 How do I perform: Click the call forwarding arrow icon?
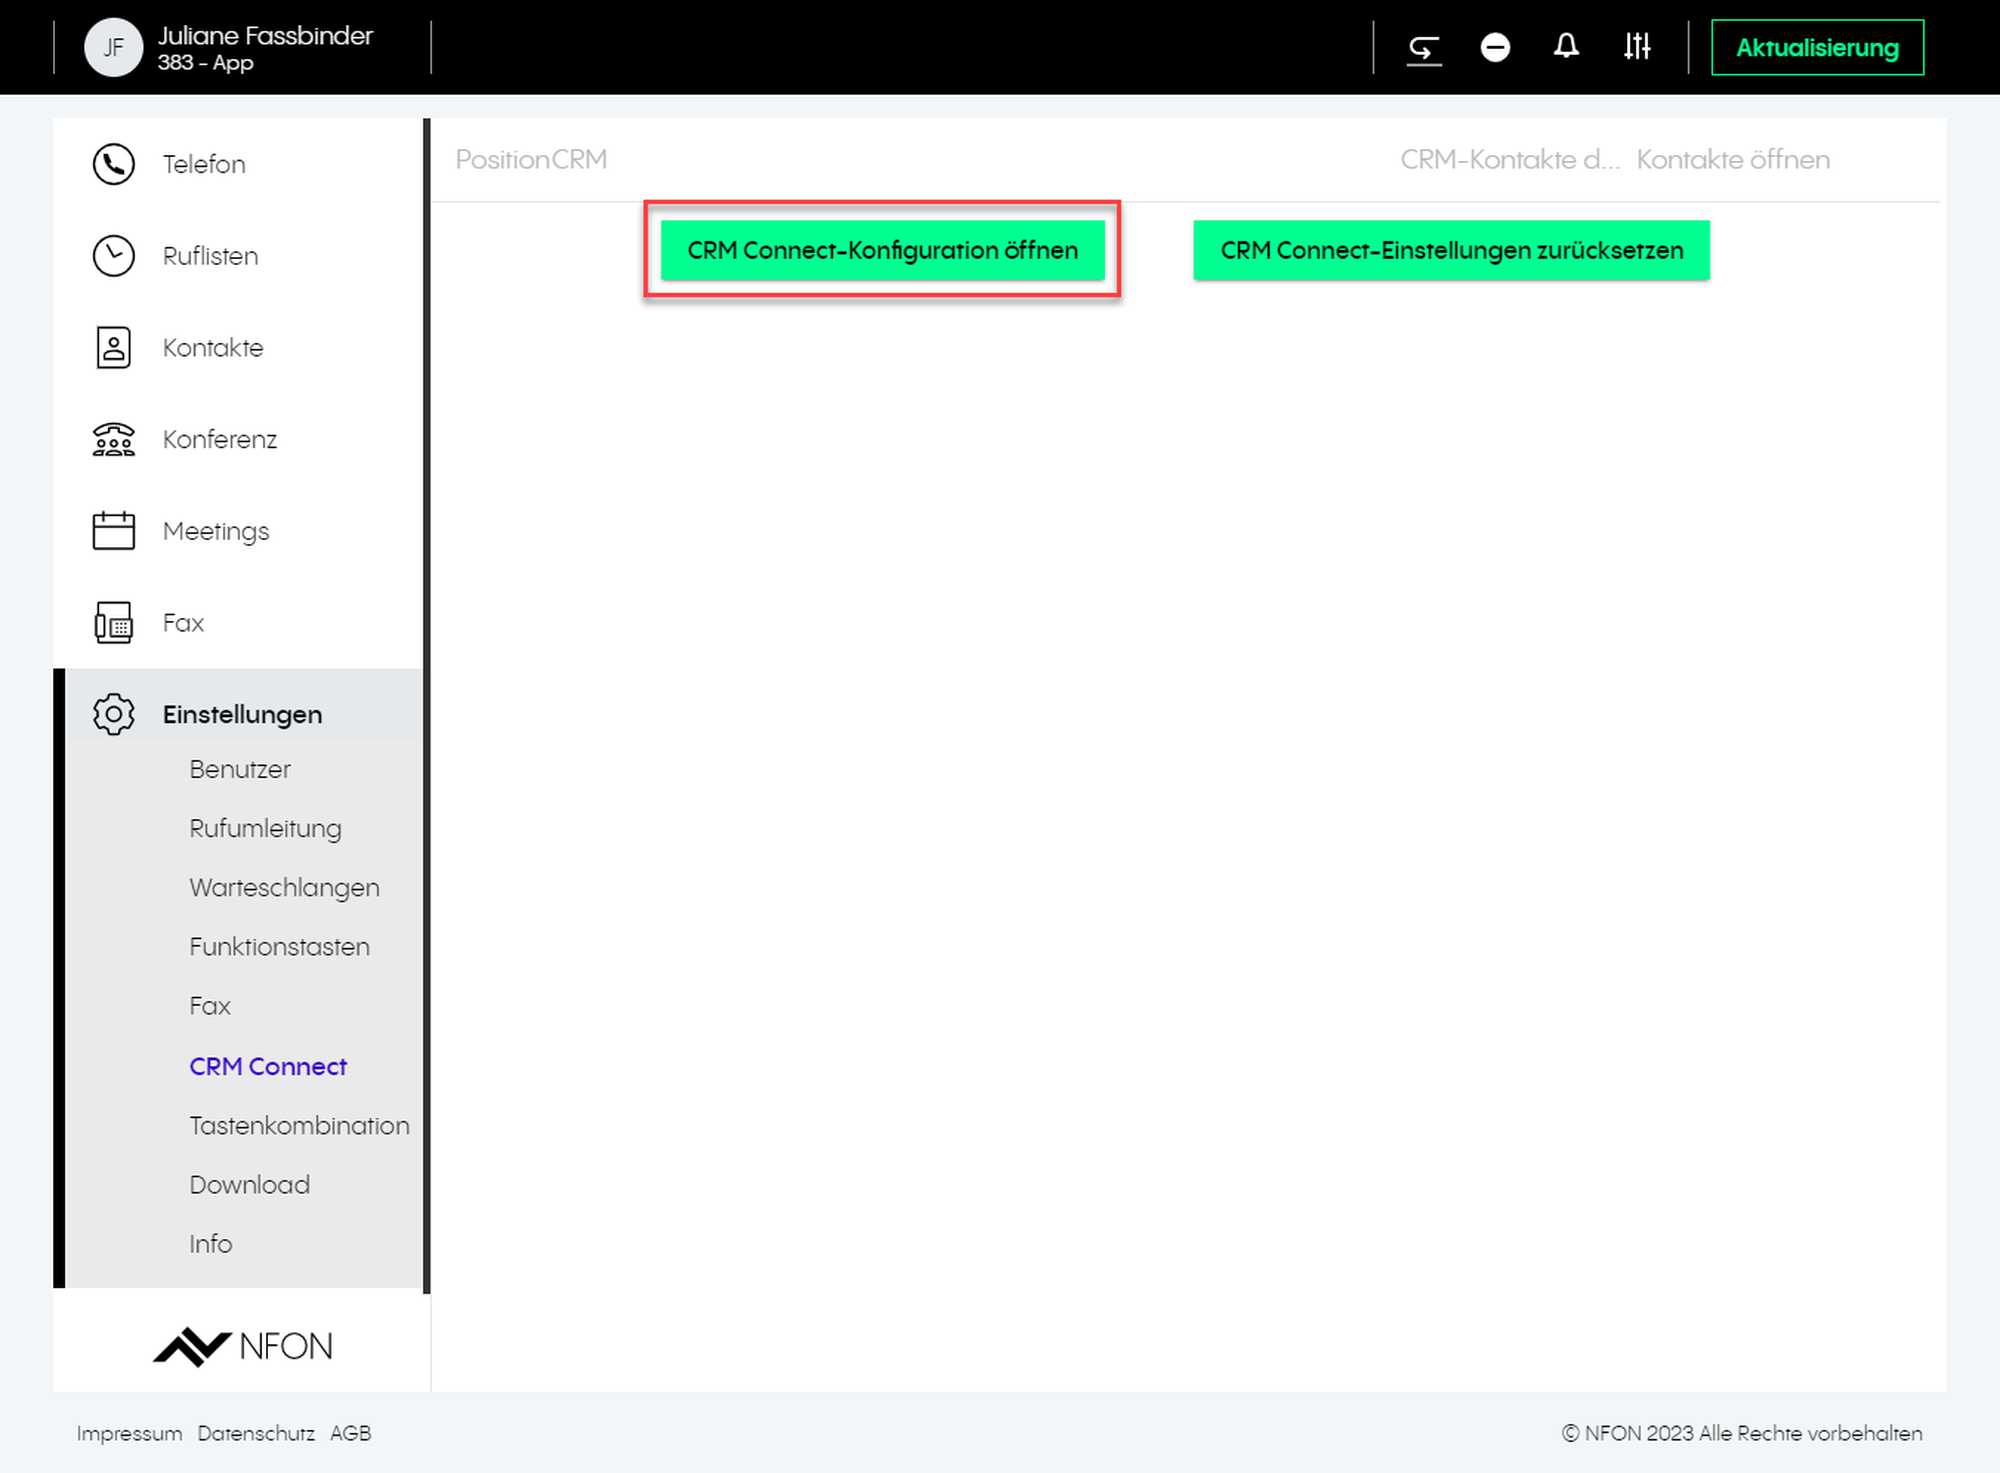tap(1424, 48)
